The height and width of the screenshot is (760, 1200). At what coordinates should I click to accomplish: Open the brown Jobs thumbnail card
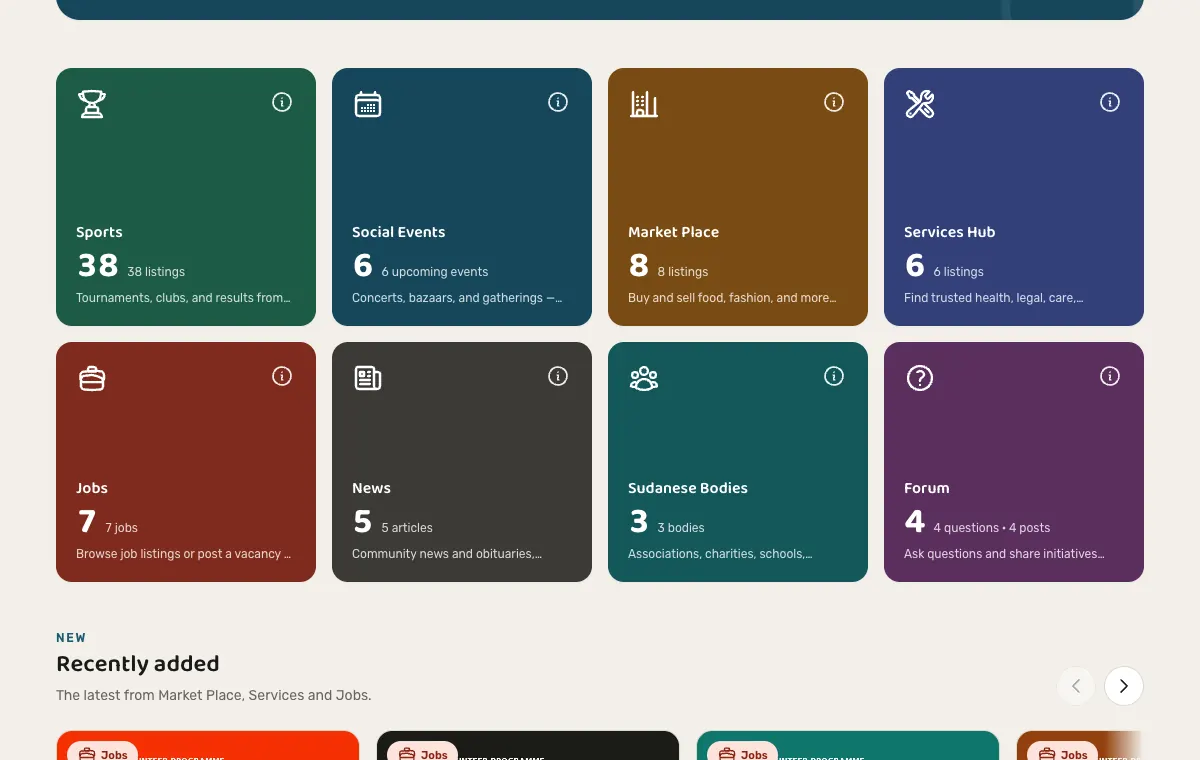pyautogui.click(x=1080, y=746)
